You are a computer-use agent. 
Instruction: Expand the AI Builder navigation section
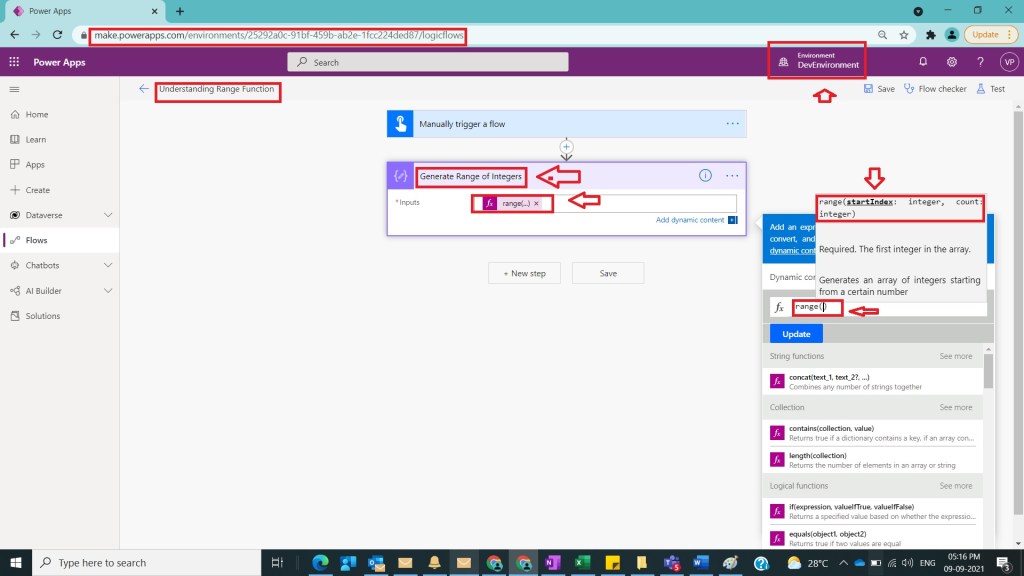[108, 291]
